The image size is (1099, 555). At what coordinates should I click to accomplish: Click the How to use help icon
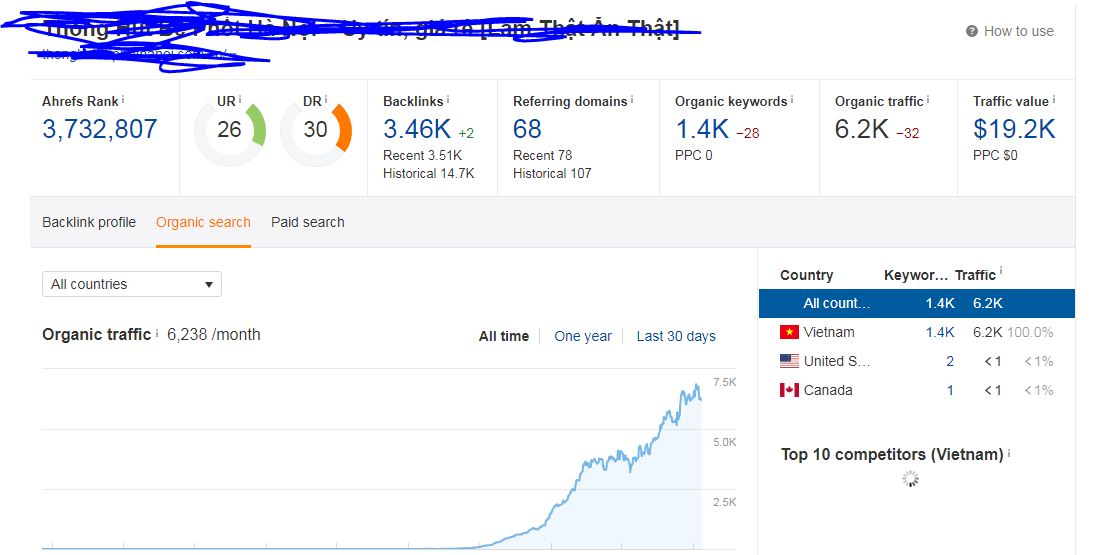click(x=971, y=31)
